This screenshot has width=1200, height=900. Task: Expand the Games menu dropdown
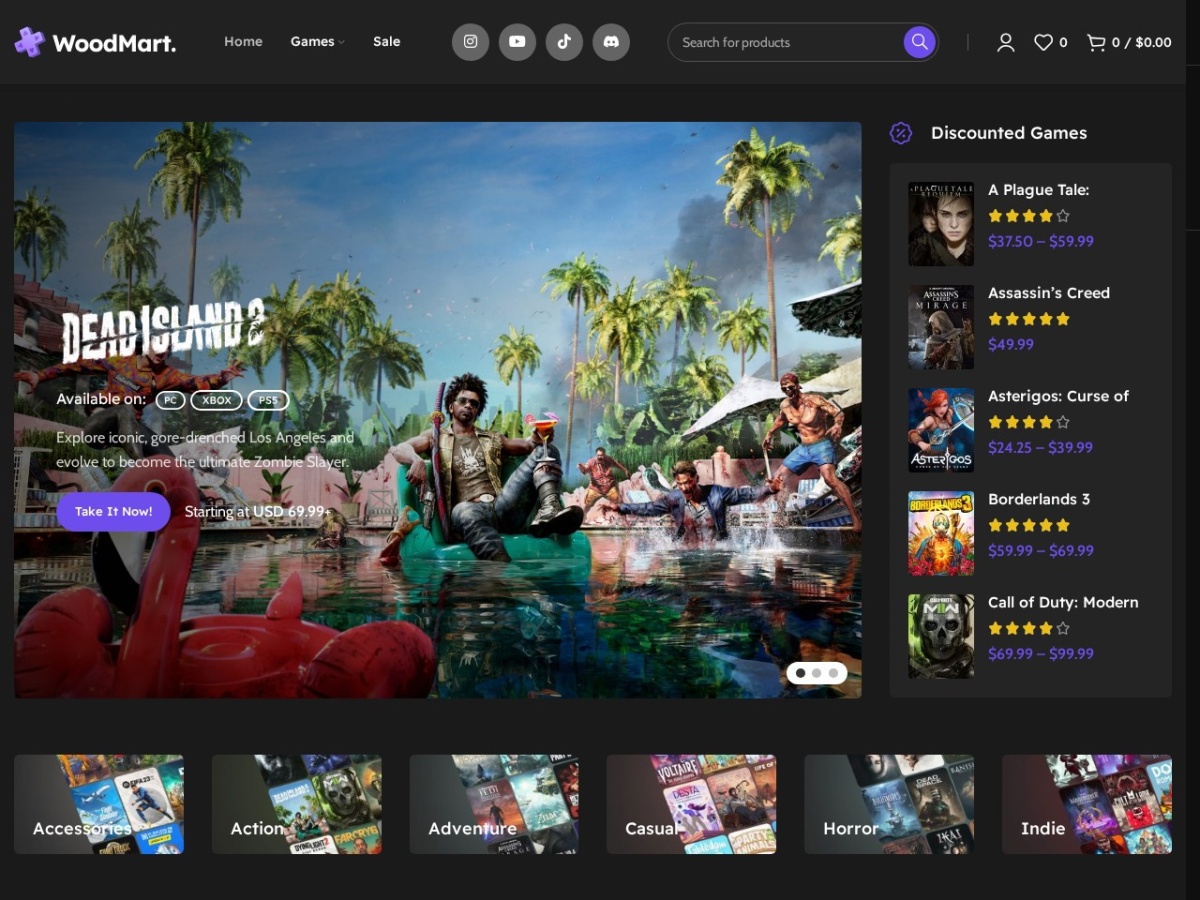coord(317,42)
